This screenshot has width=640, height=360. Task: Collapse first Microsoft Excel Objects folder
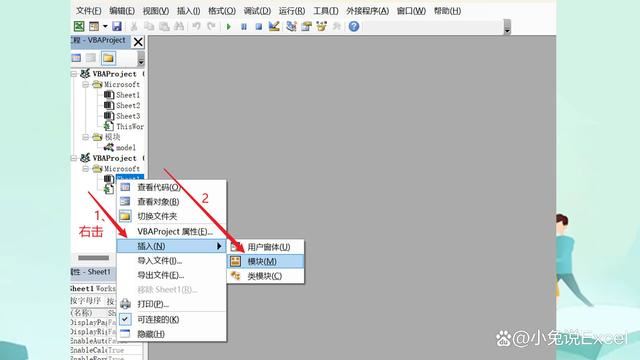pos(85,84)
